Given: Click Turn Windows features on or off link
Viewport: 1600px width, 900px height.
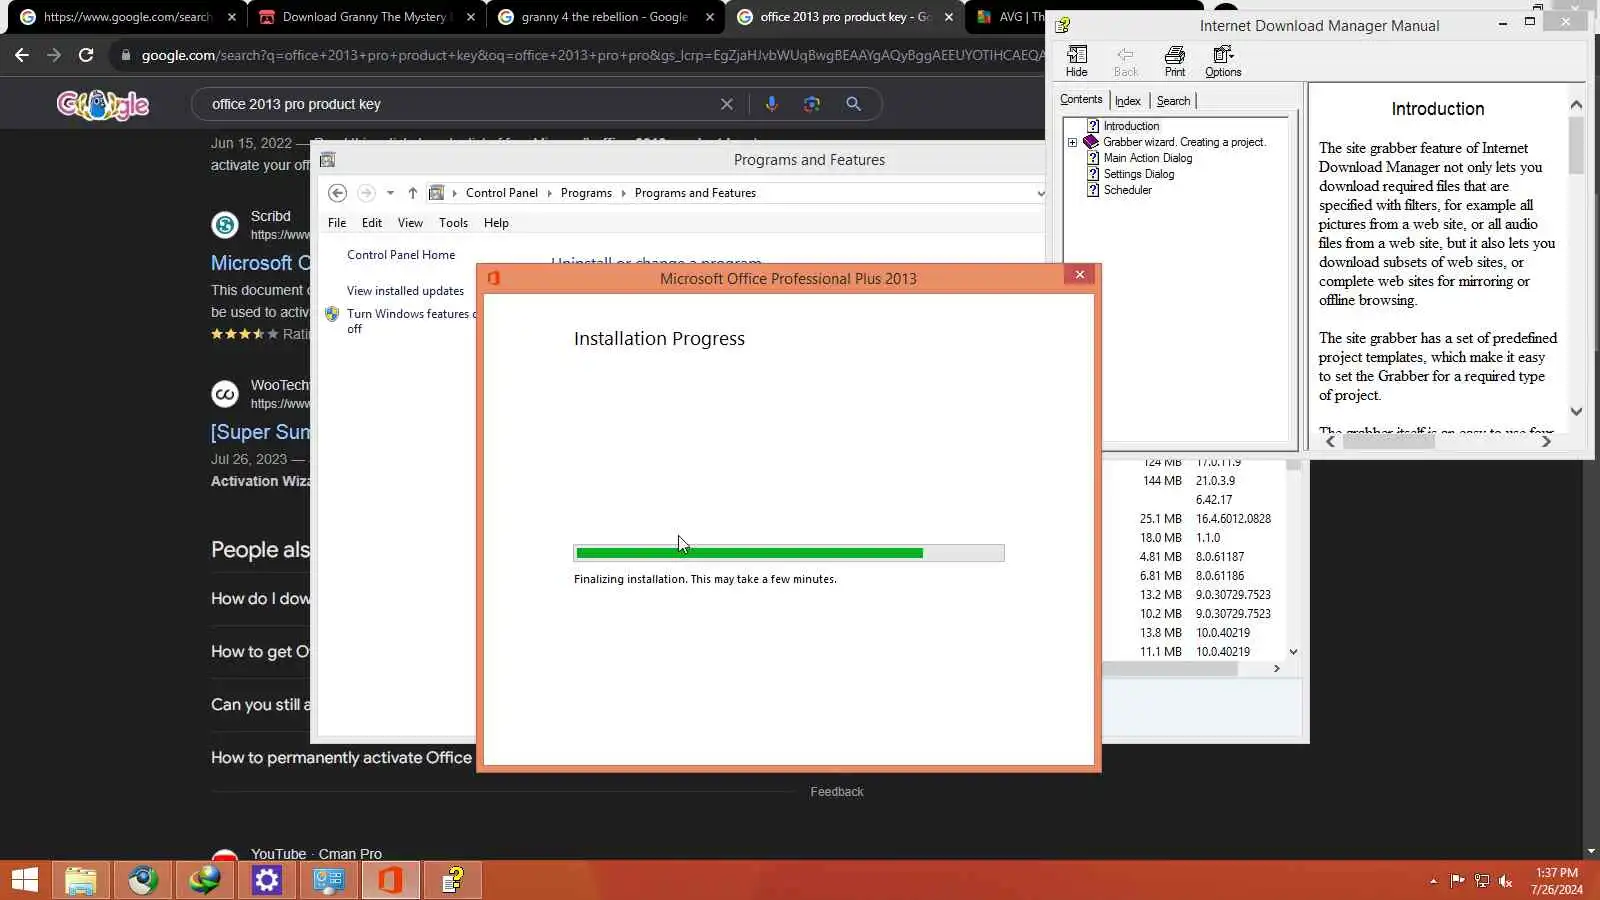Looking at the screenshot, I should pos(411,321).
